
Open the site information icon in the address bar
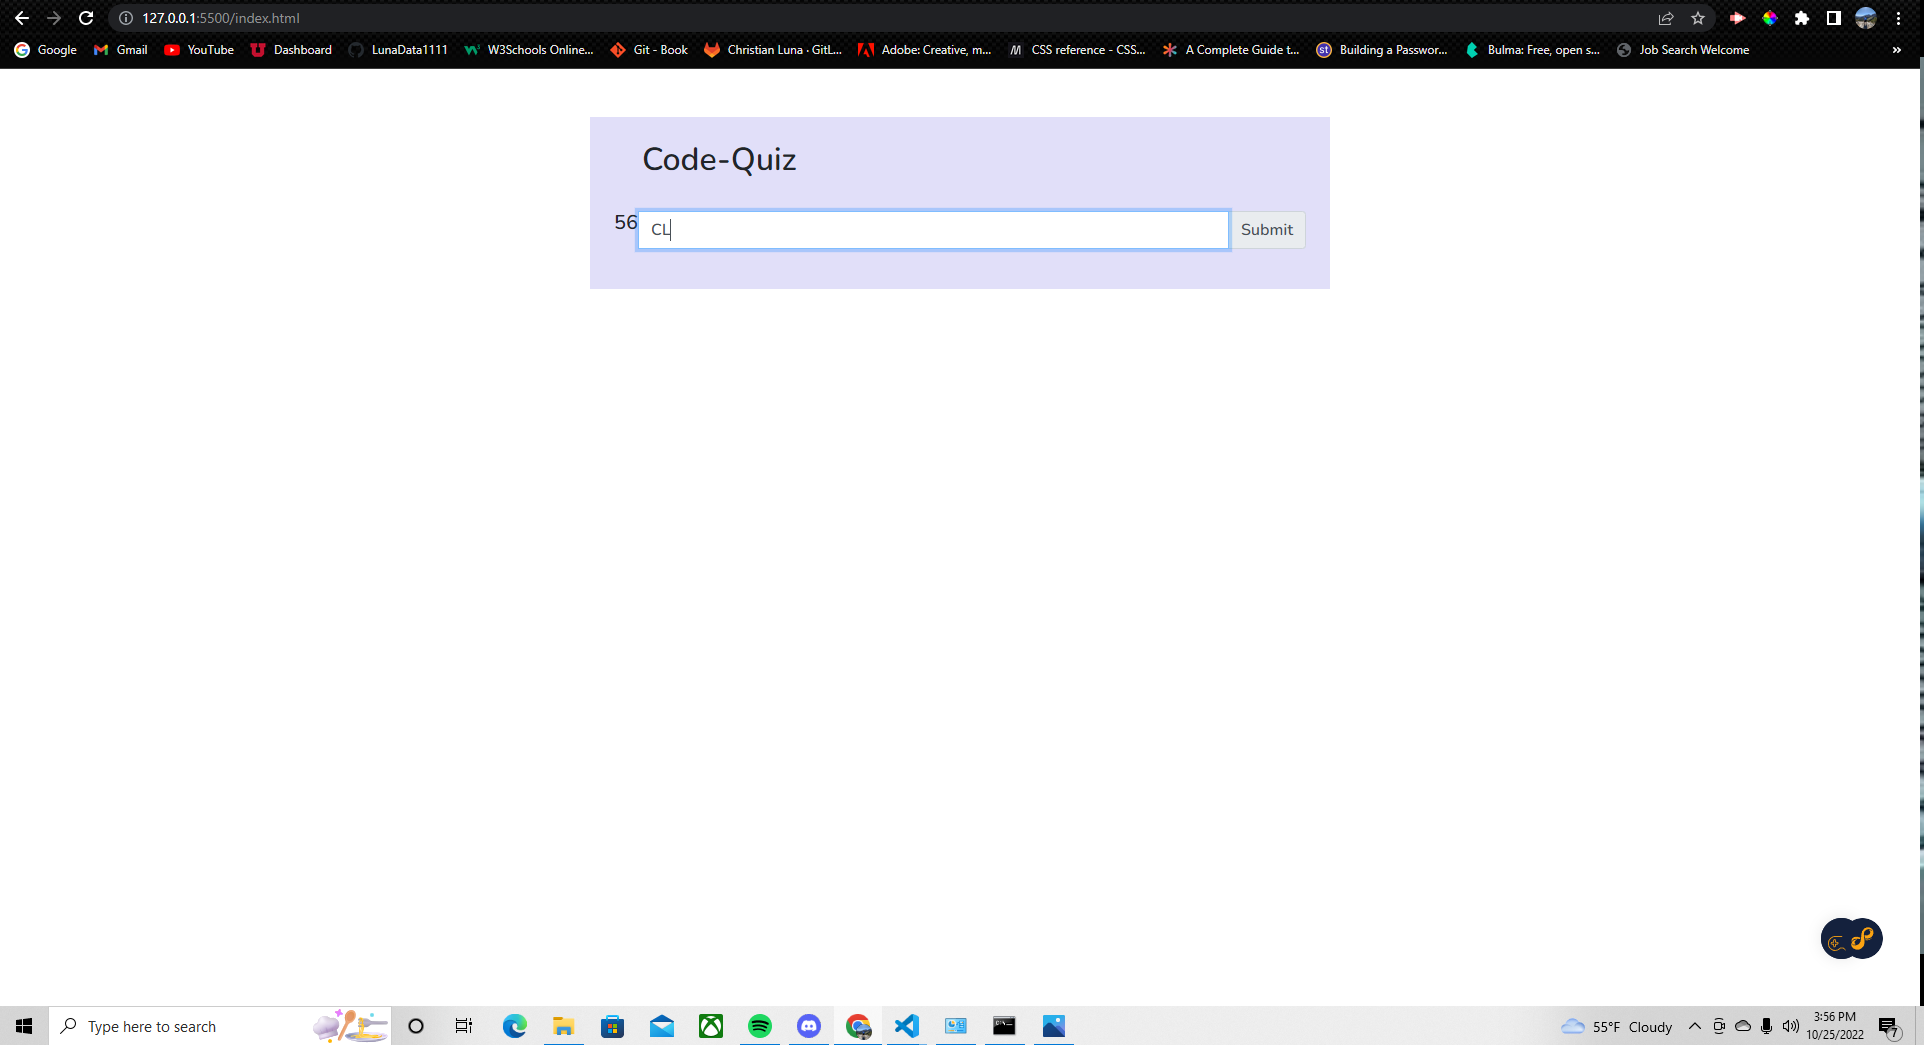[x=124, y=18]
